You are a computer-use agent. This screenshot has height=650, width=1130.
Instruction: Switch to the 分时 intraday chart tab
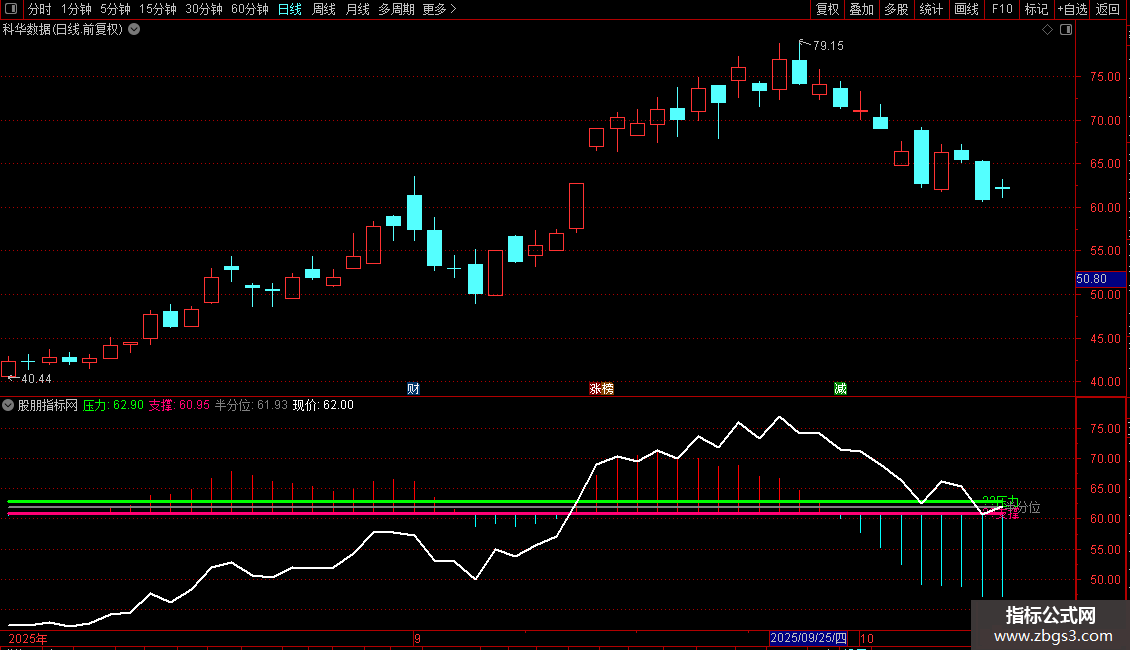tap(40, 9)
